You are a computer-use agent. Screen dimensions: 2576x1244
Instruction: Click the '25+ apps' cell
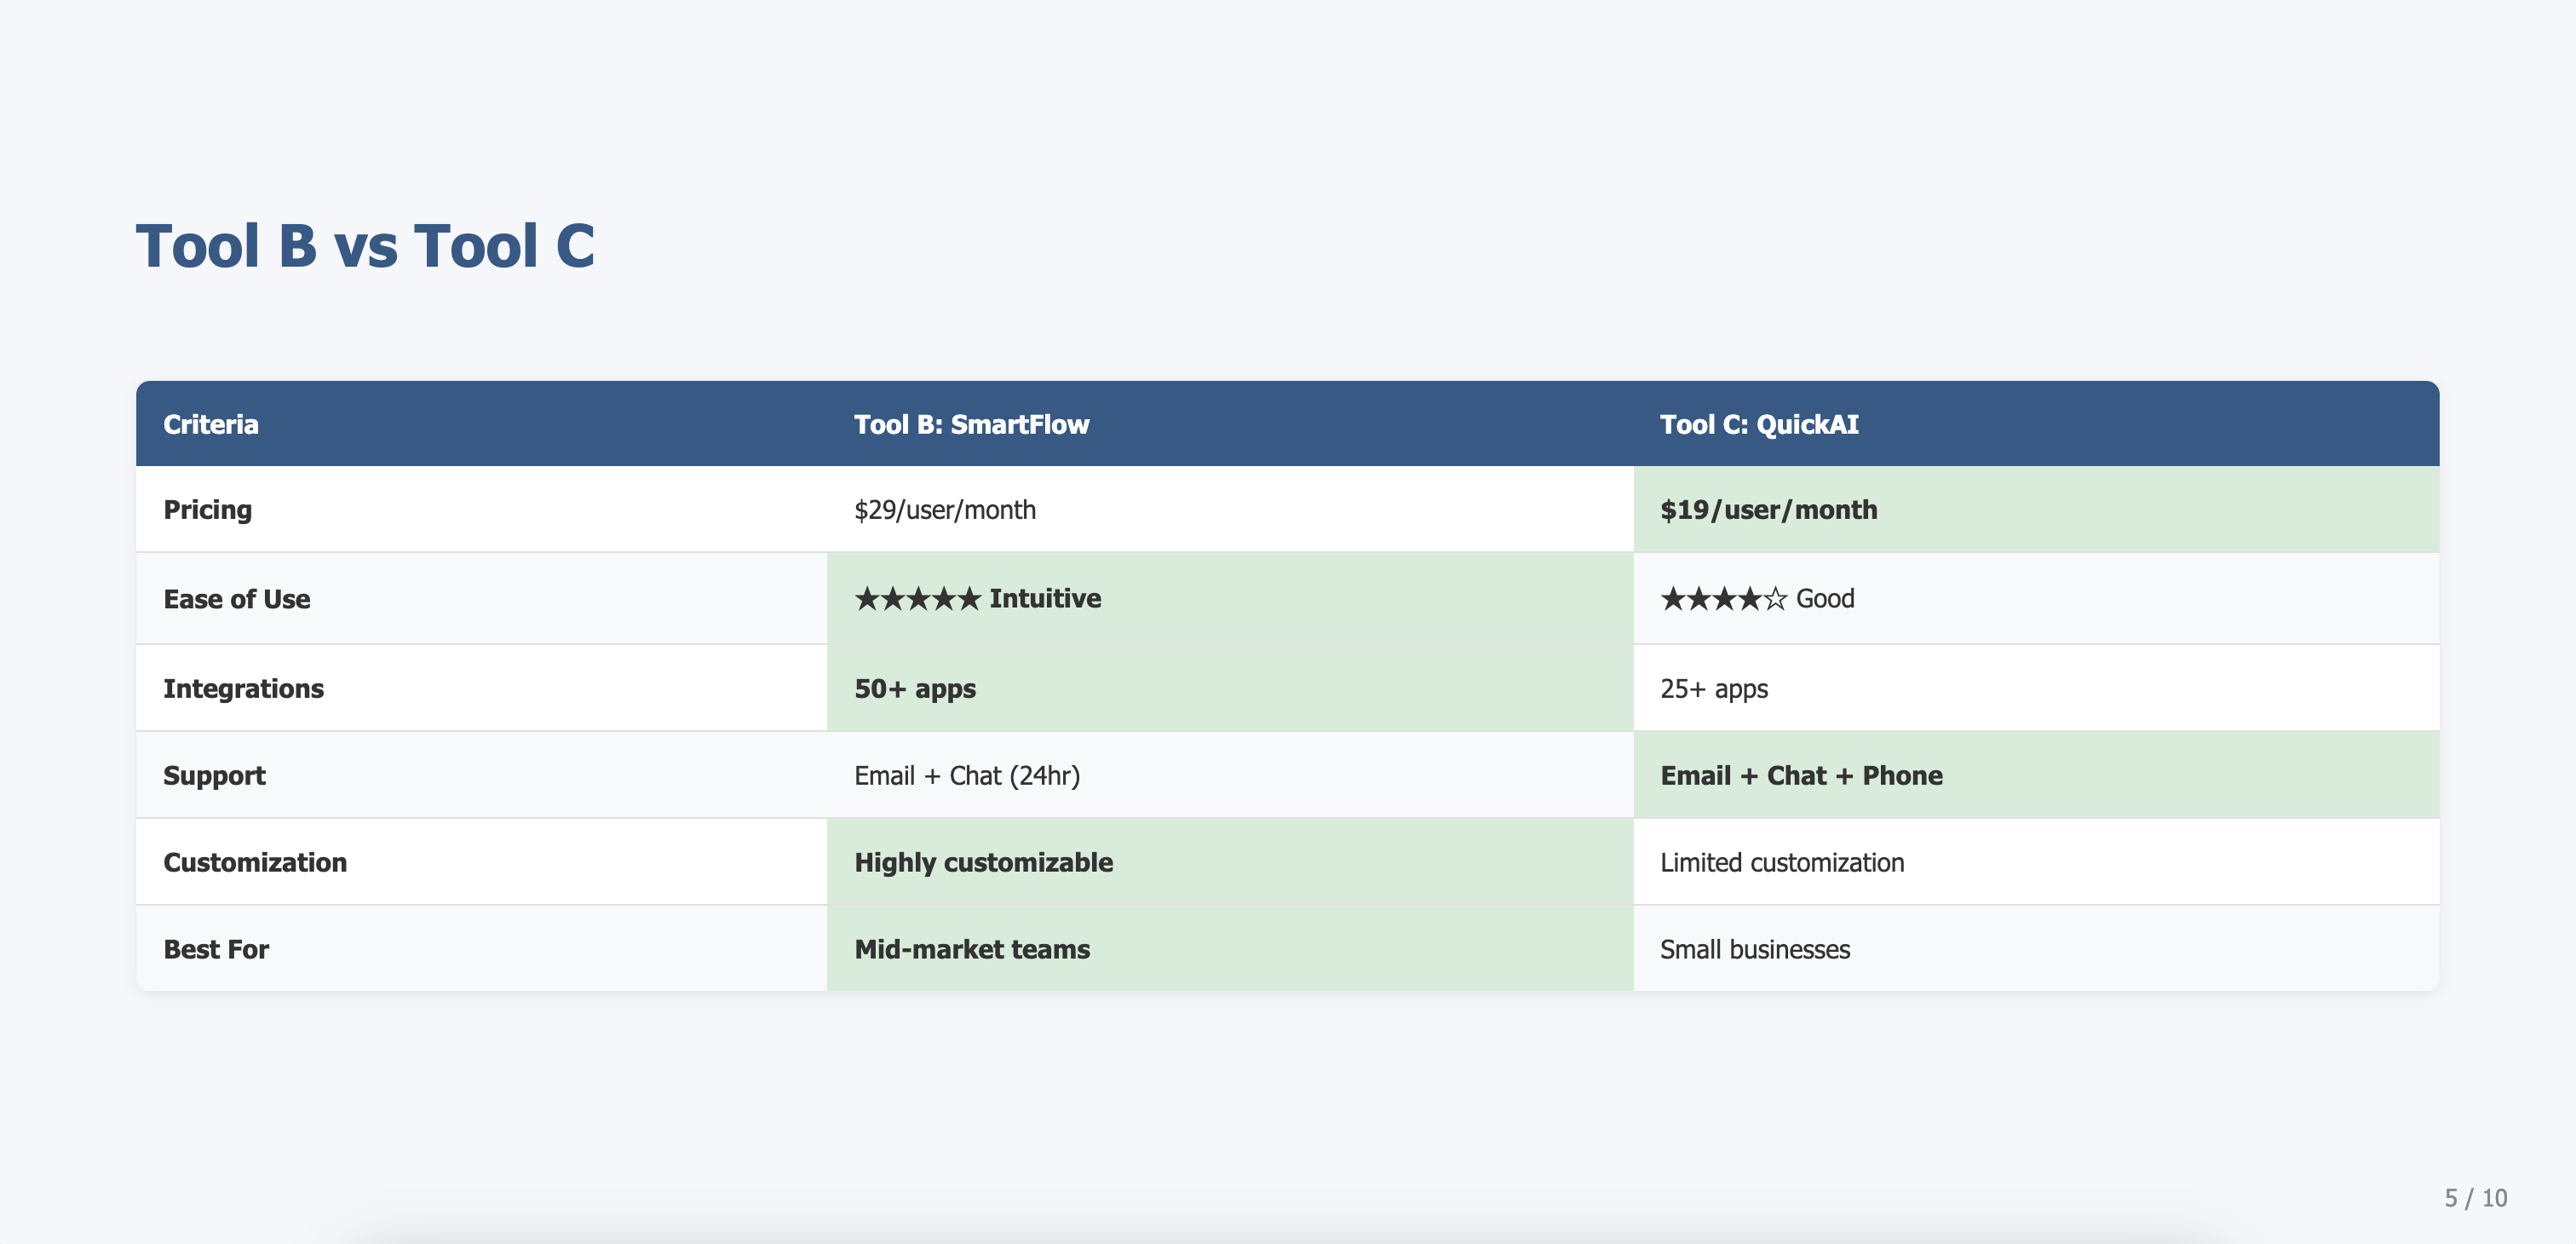point(1714,689)
